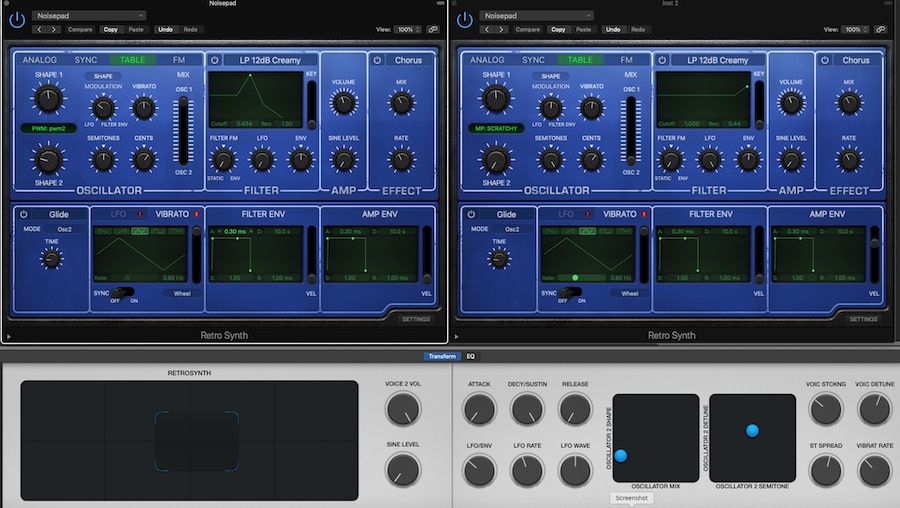Screen dimensions: 900x508
Task: Go to next preset in left plugin
Action: click(x=53, y=29)
